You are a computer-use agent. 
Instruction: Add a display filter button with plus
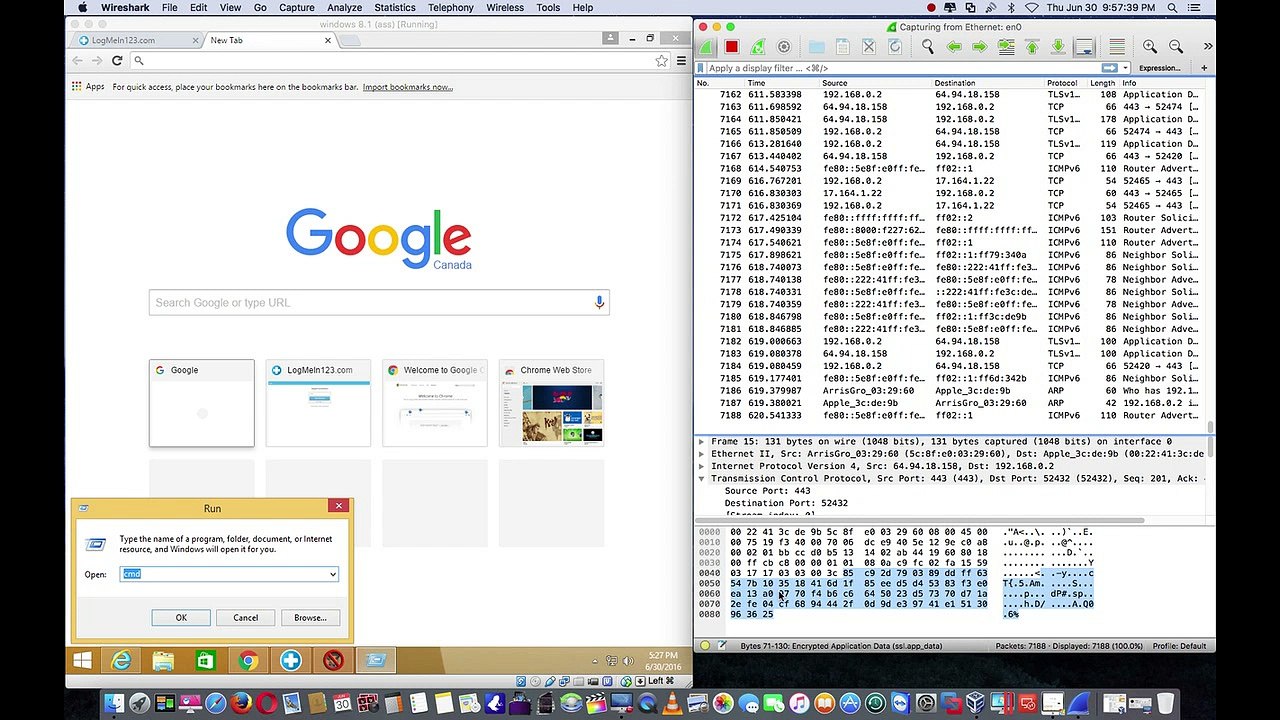[1204, 68]
